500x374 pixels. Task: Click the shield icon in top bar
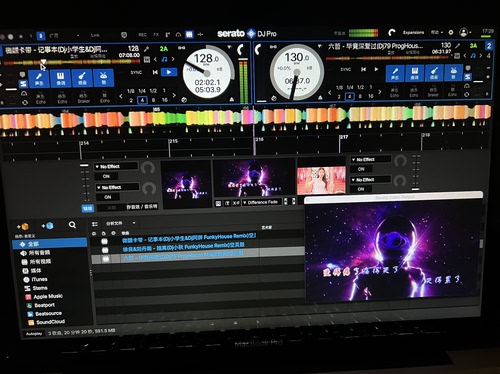coord(124,35)
